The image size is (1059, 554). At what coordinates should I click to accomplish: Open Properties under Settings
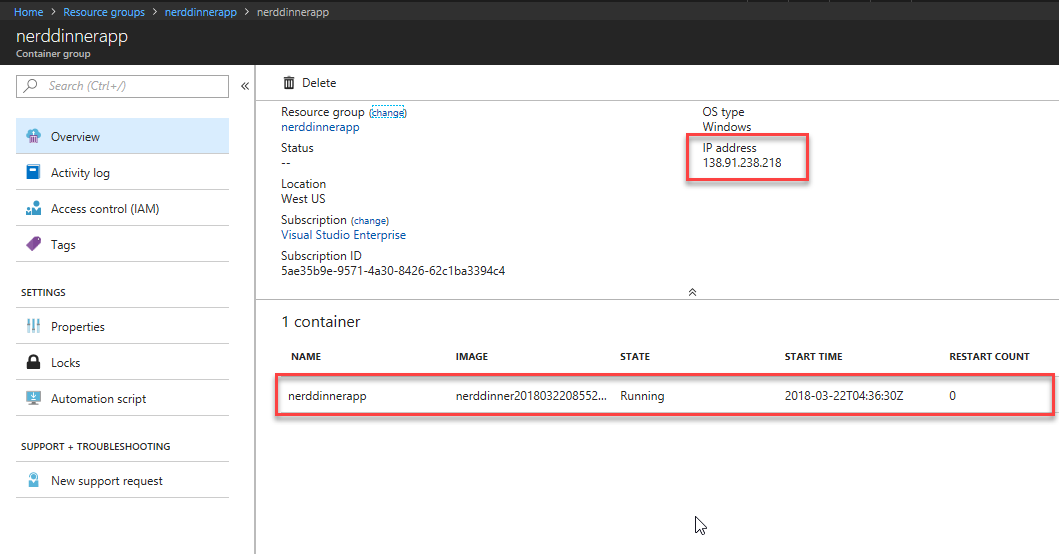122,326
